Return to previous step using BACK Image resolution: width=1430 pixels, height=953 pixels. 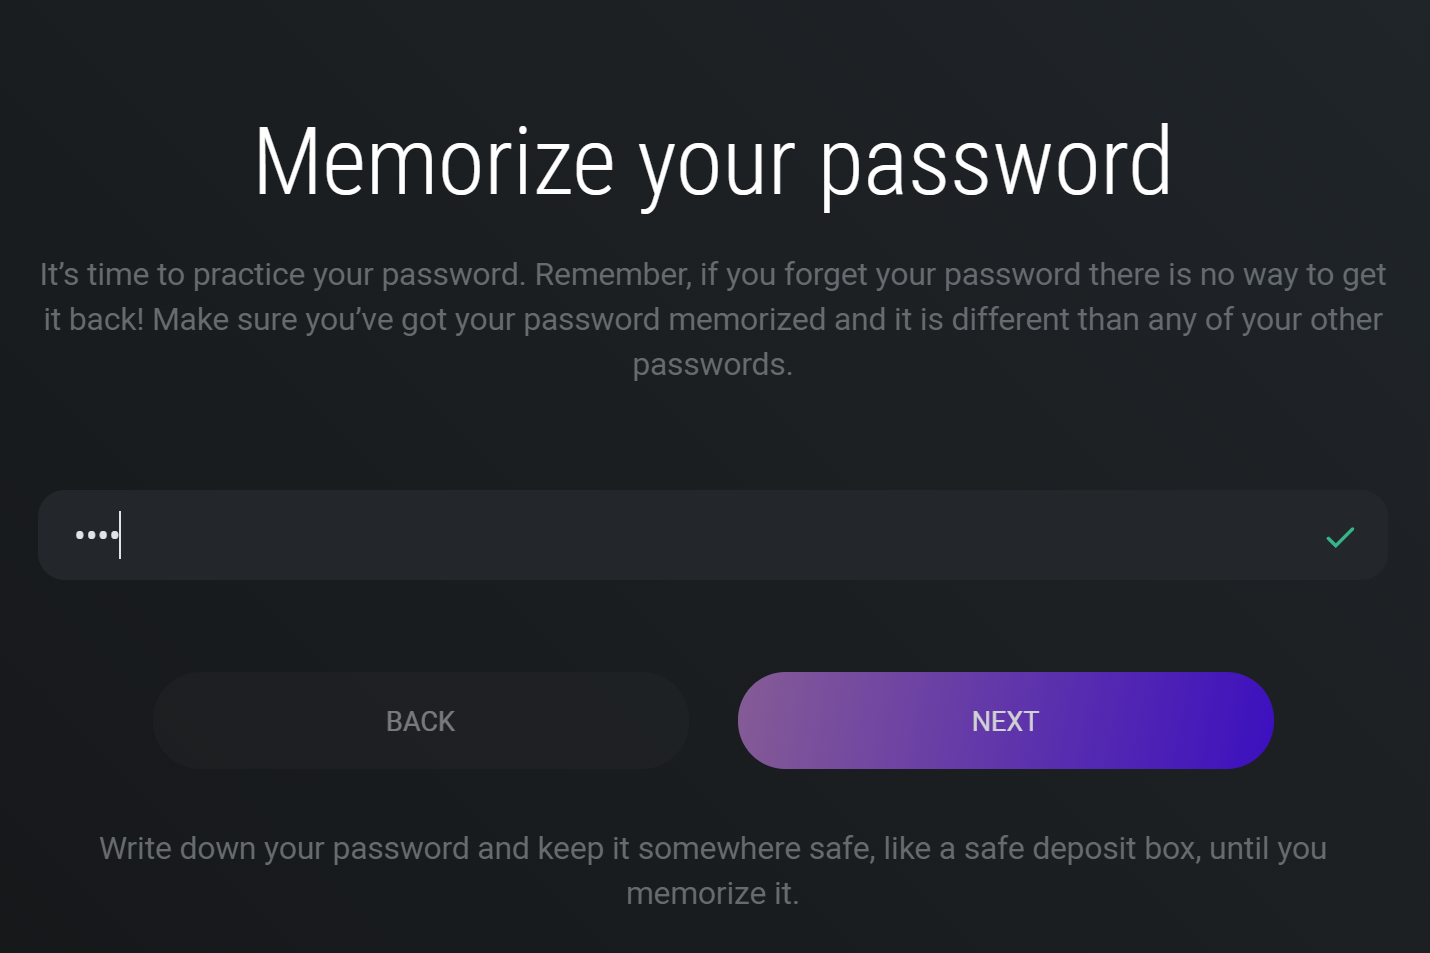[421, 721]
